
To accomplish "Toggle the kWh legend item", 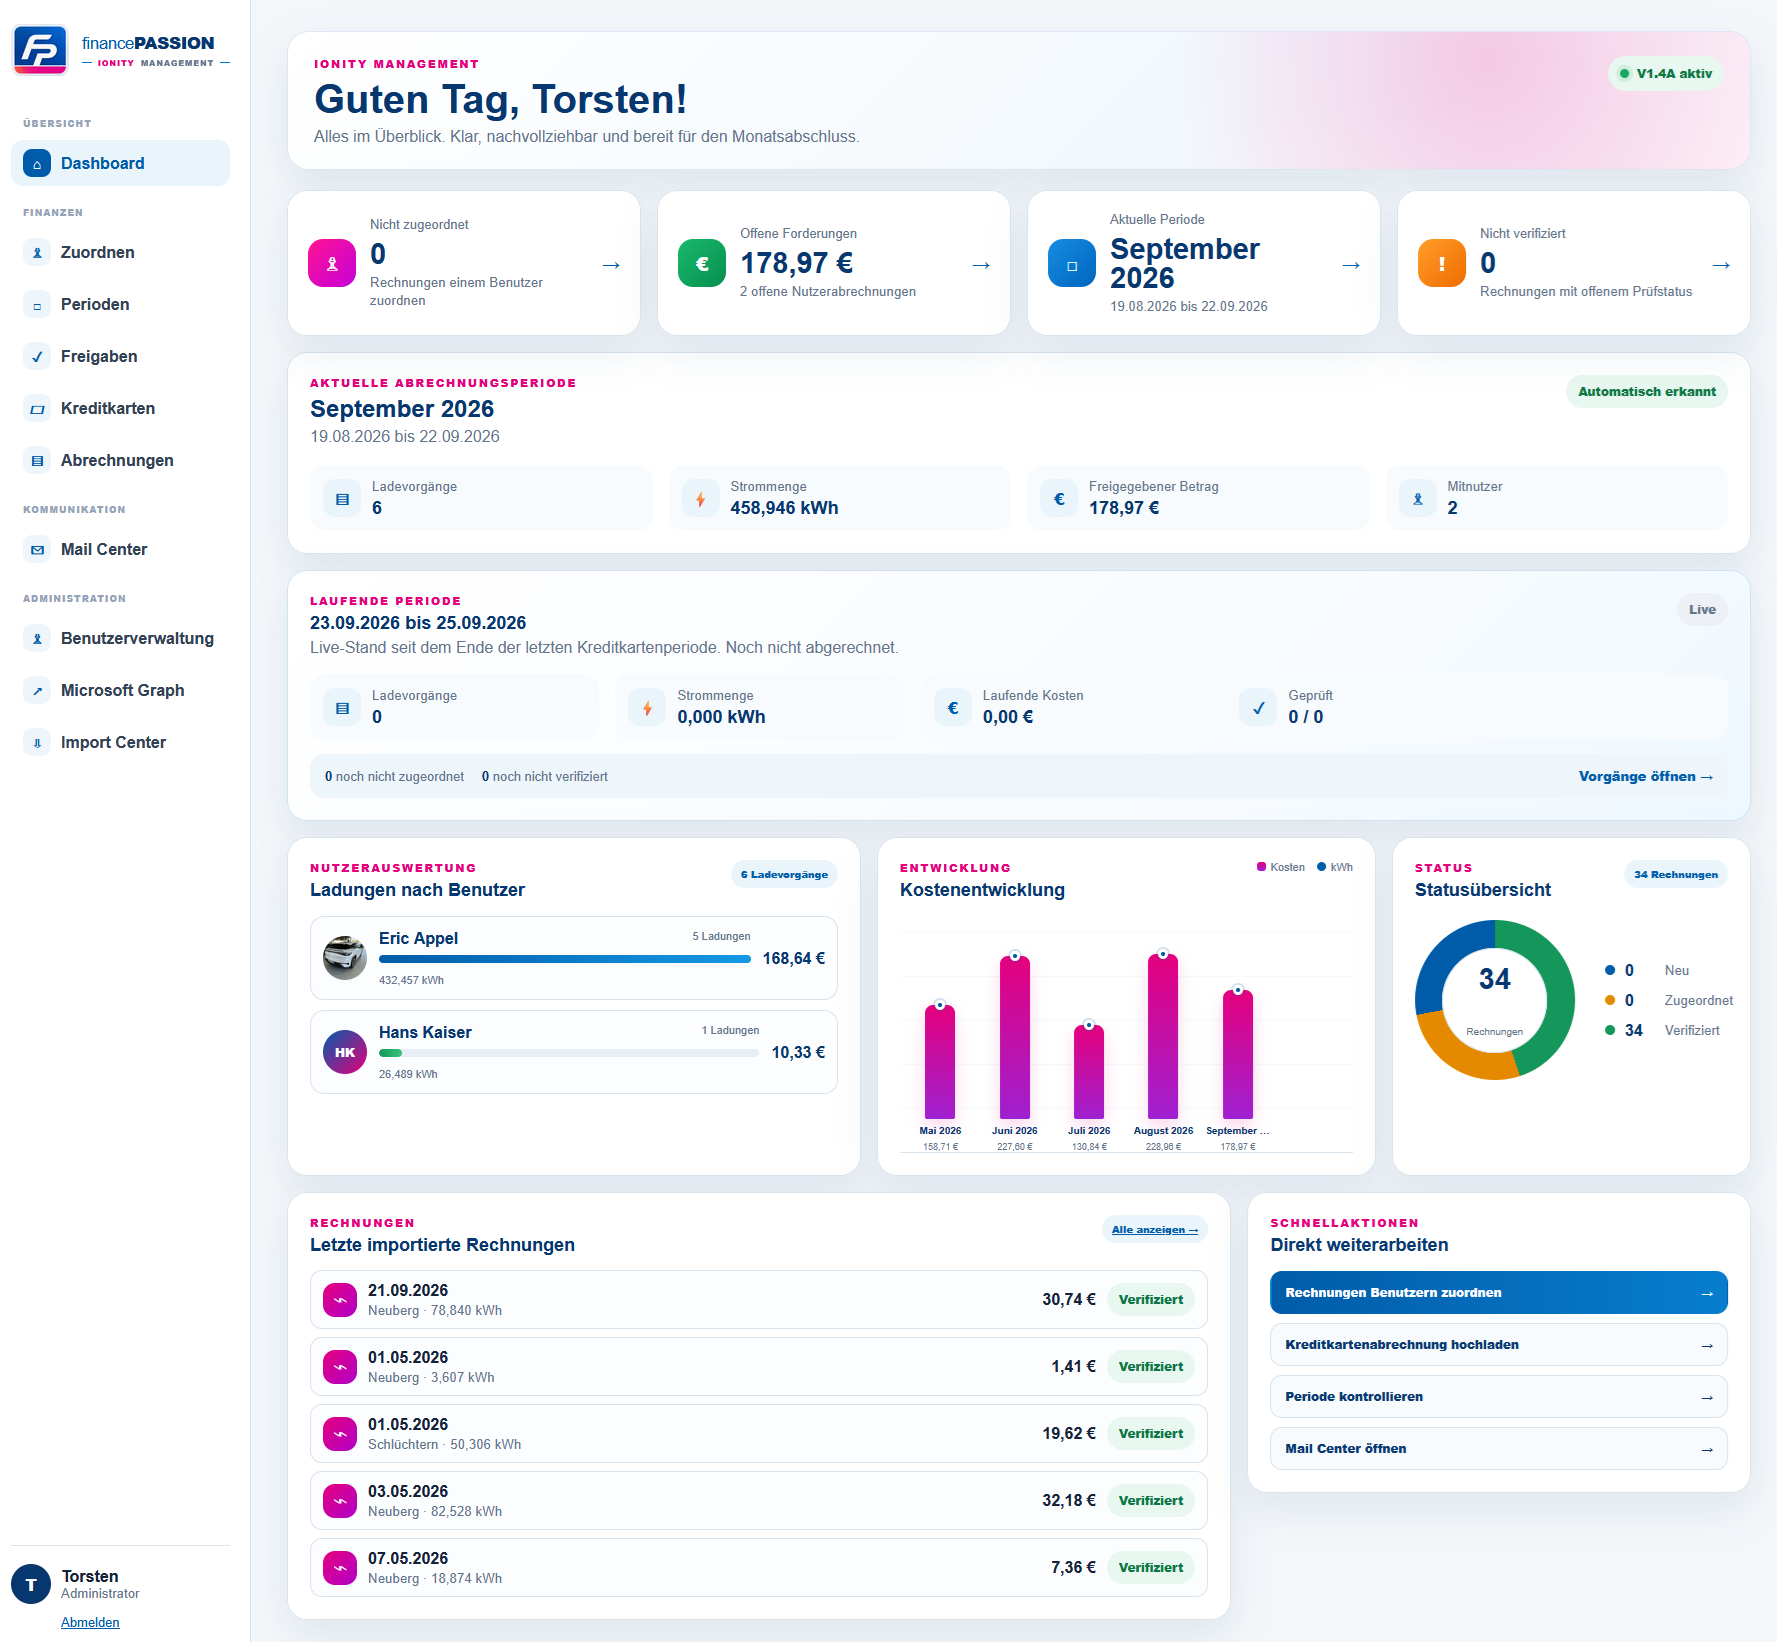I will pos(1335,867).
